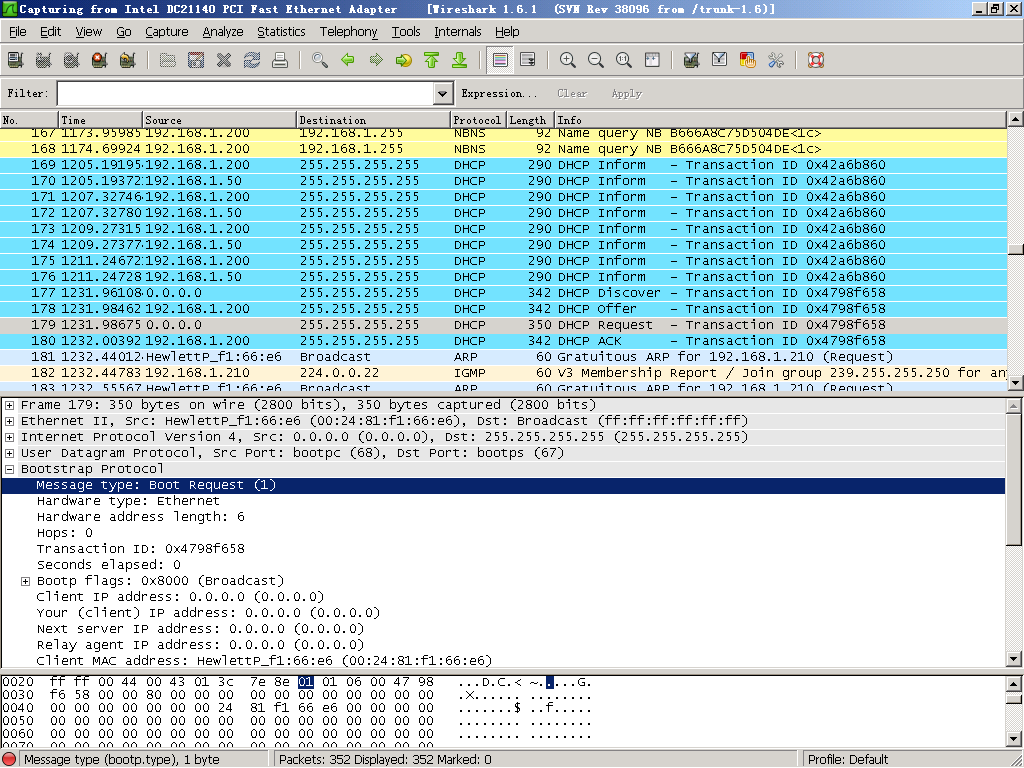The image size is (1024, 768).
Task: Open the Analyze menu
Action: (x=223, y=31)
